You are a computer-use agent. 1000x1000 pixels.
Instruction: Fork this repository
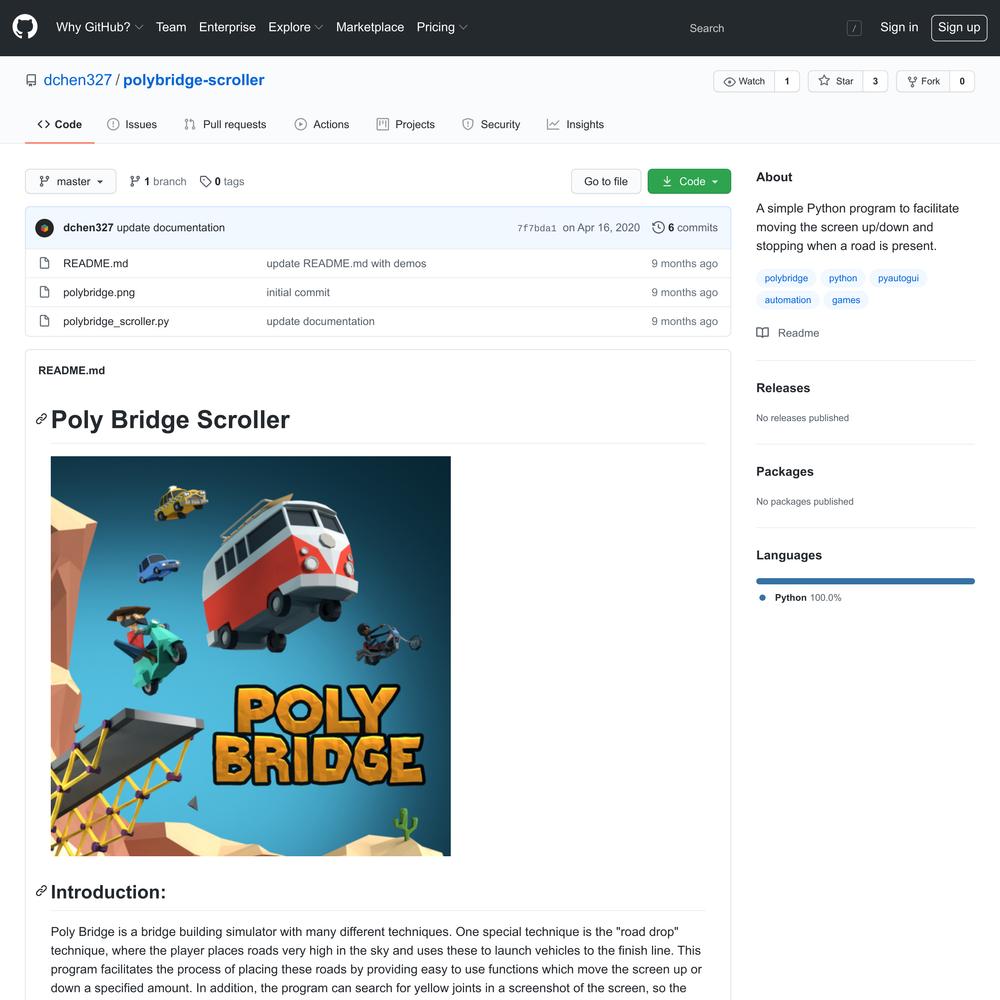pos(923,81)
